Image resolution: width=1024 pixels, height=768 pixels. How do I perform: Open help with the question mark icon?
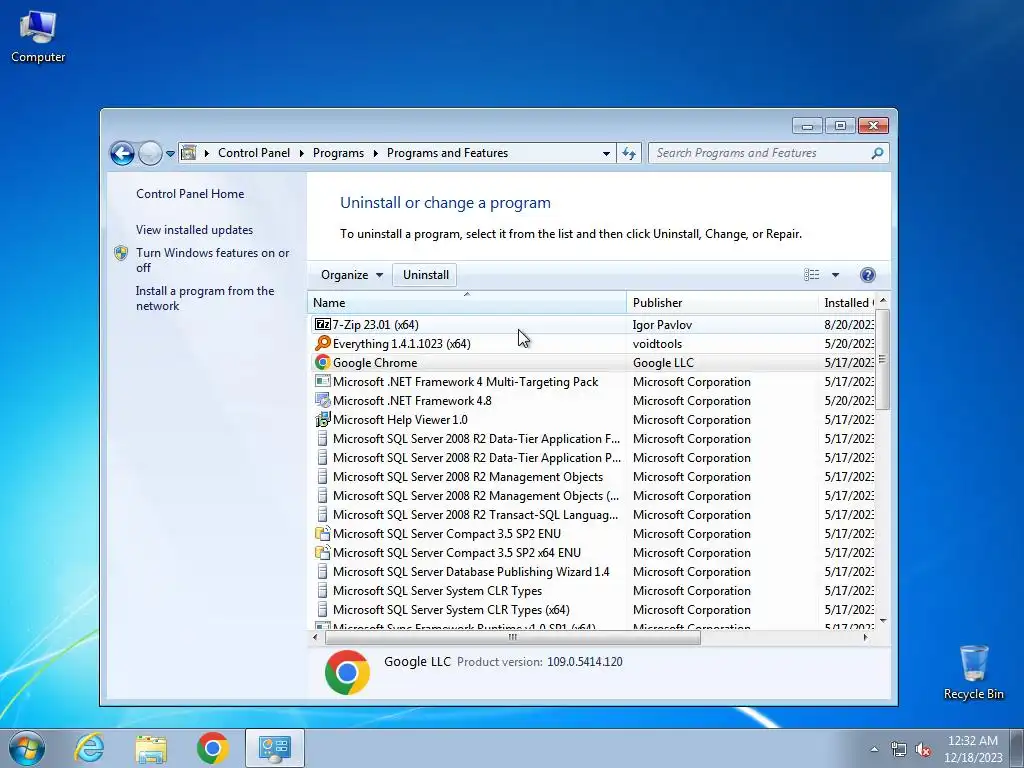click(867, 275)
